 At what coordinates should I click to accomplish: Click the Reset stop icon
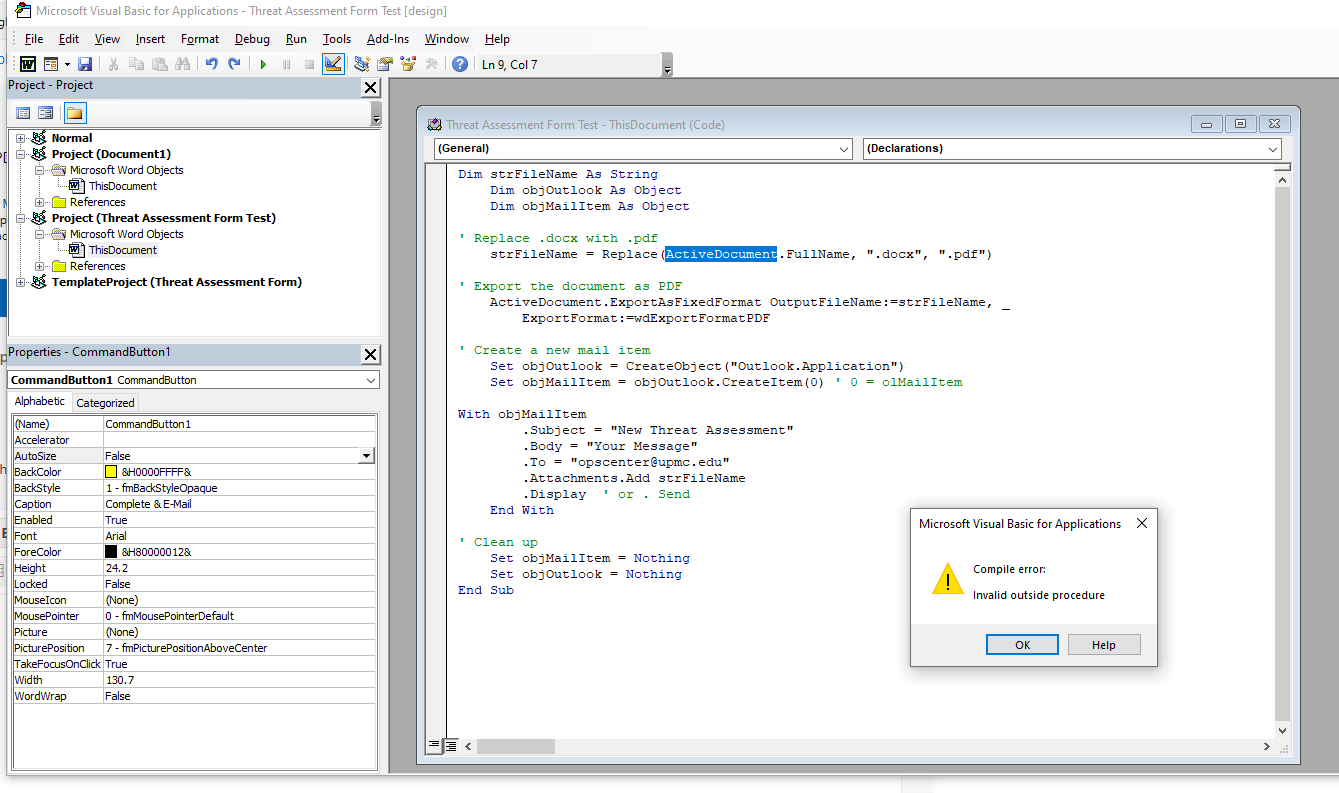pyautogui.click(x=309, y=64)
